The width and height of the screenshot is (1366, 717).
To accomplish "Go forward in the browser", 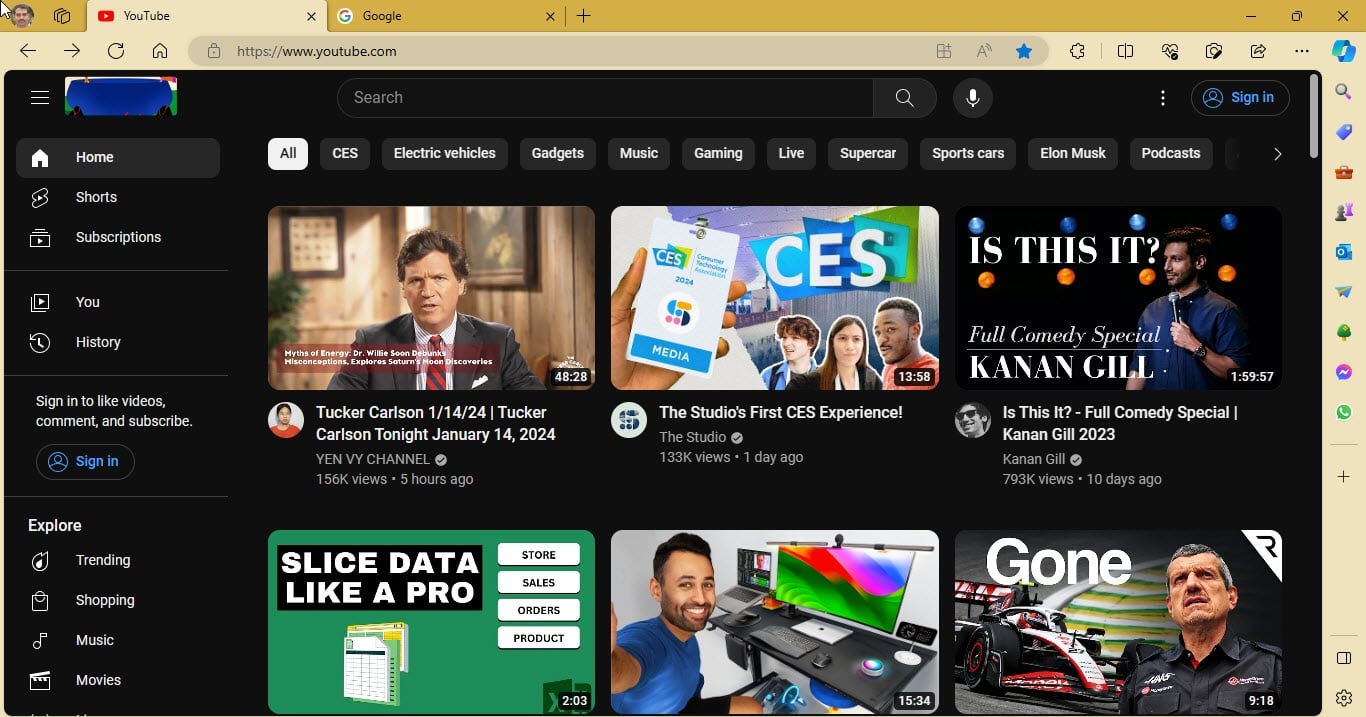I will (72, 51).
